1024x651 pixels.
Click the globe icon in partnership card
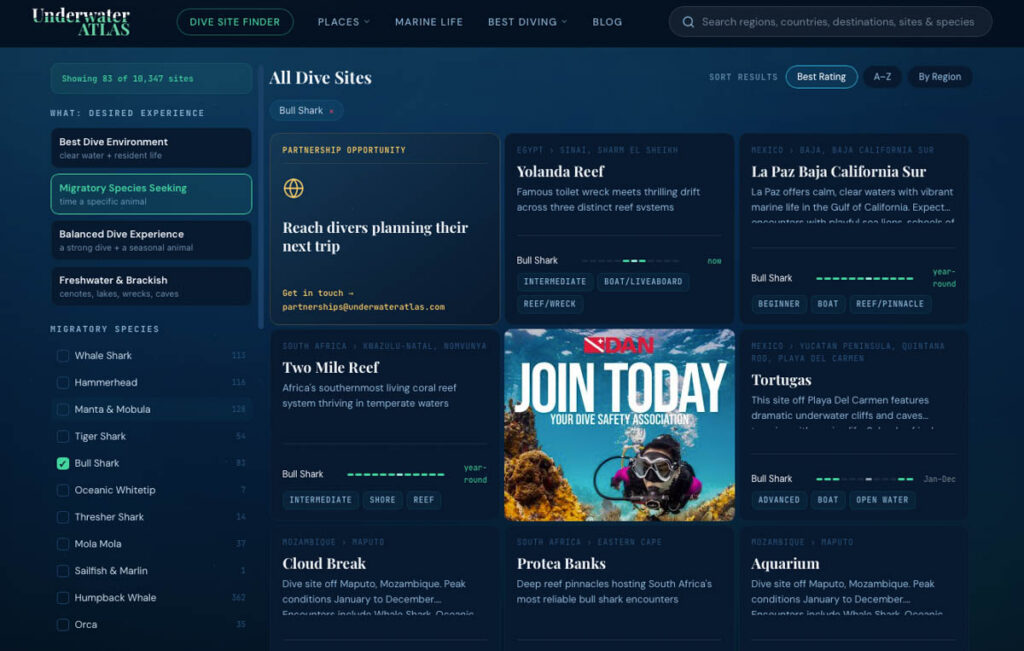pyautogui.click(x=293, y=188)
